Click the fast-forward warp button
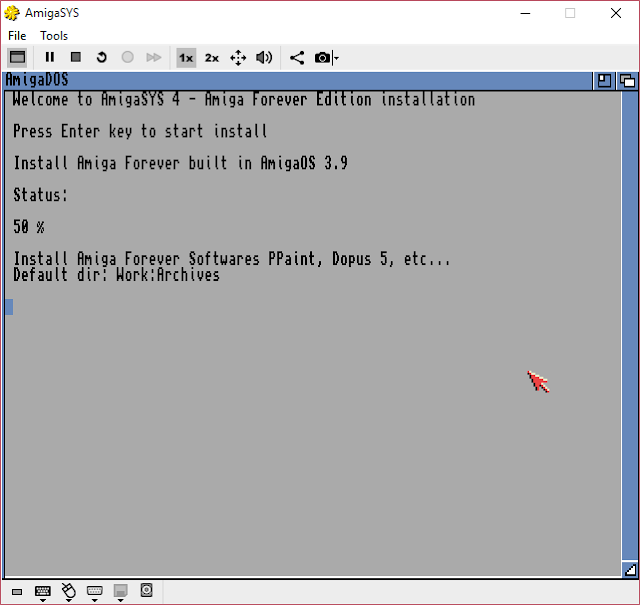 tap(153, 58)
